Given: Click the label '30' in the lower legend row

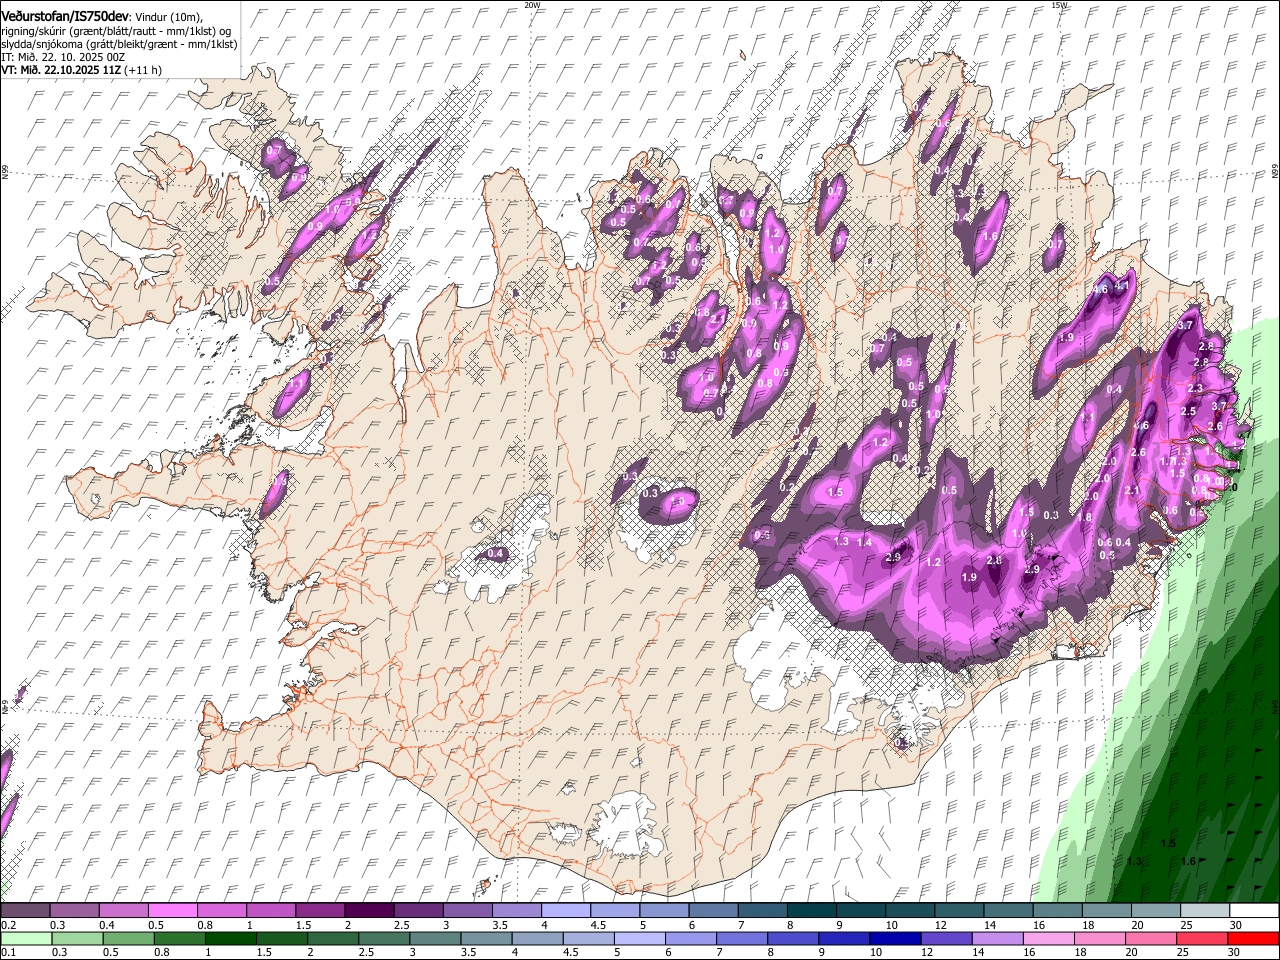Looking at the screenshot, I should click(1236, 953).
